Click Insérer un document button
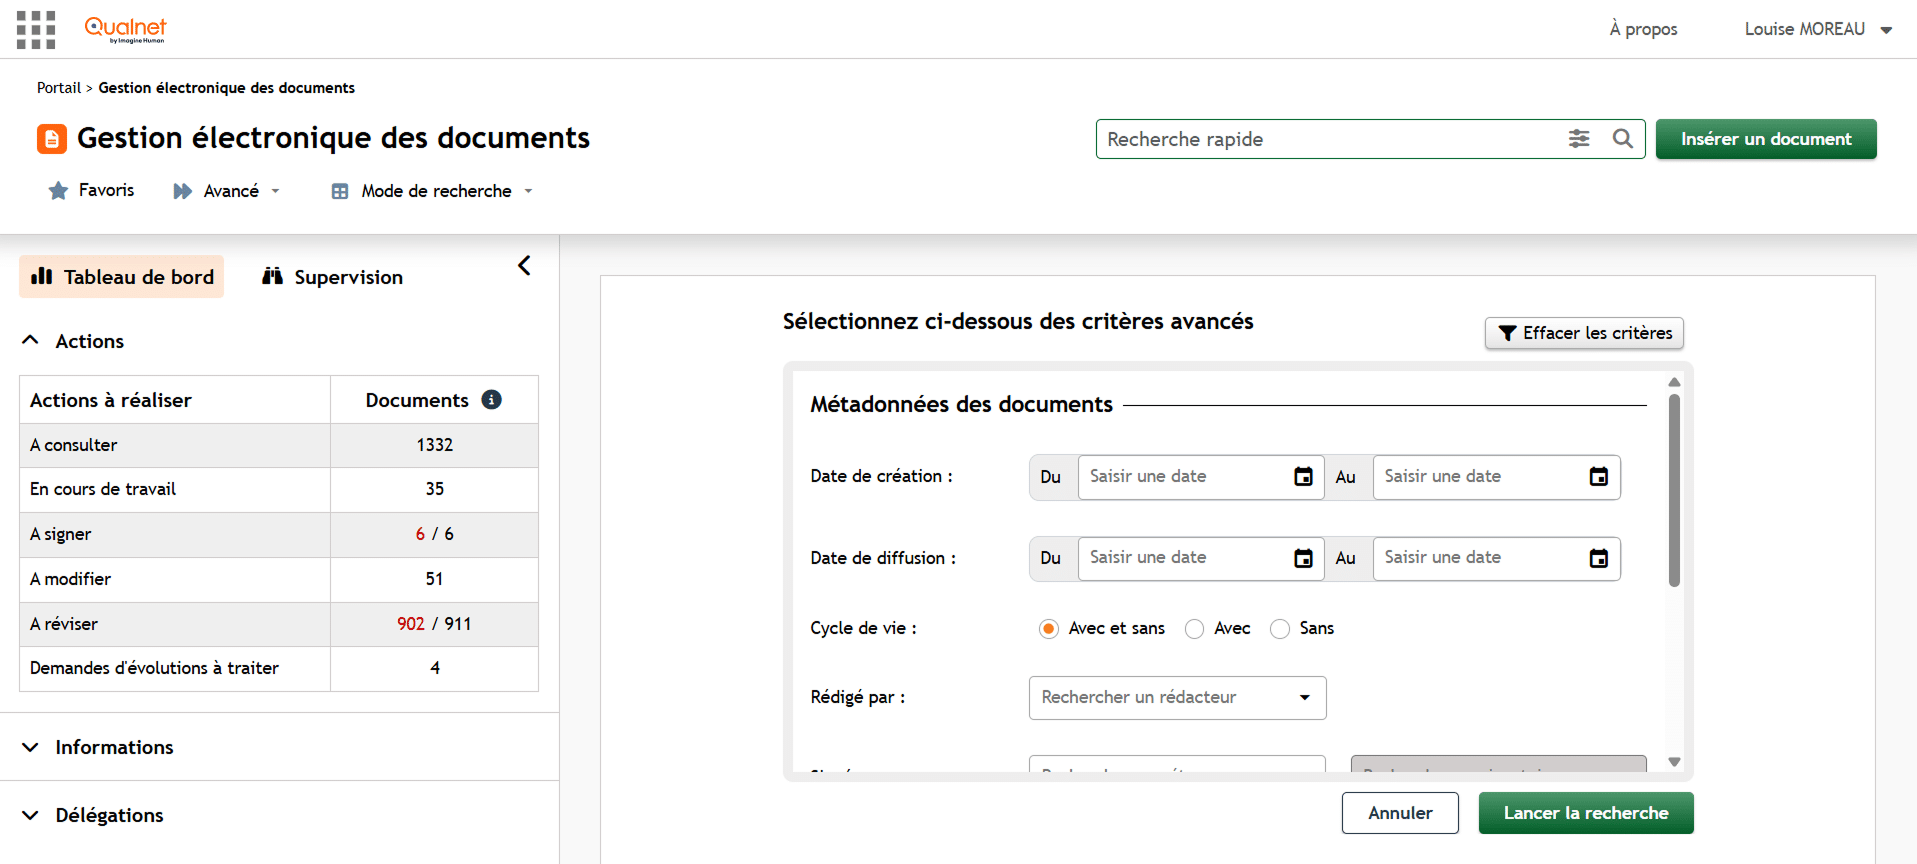 pyautogui.click(x=1766, y=139)
